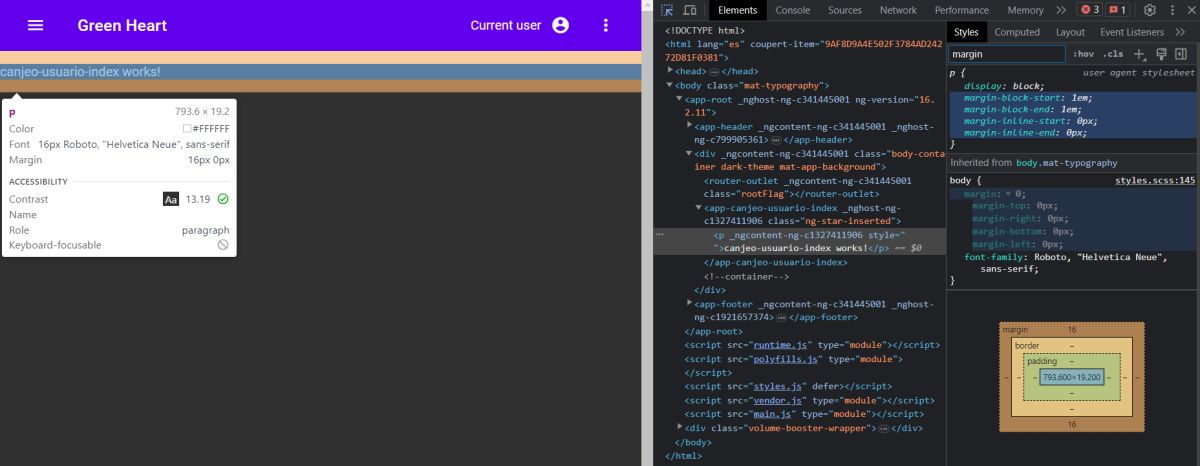
Task: Collapse the app-root node
Action: point(680,100)
